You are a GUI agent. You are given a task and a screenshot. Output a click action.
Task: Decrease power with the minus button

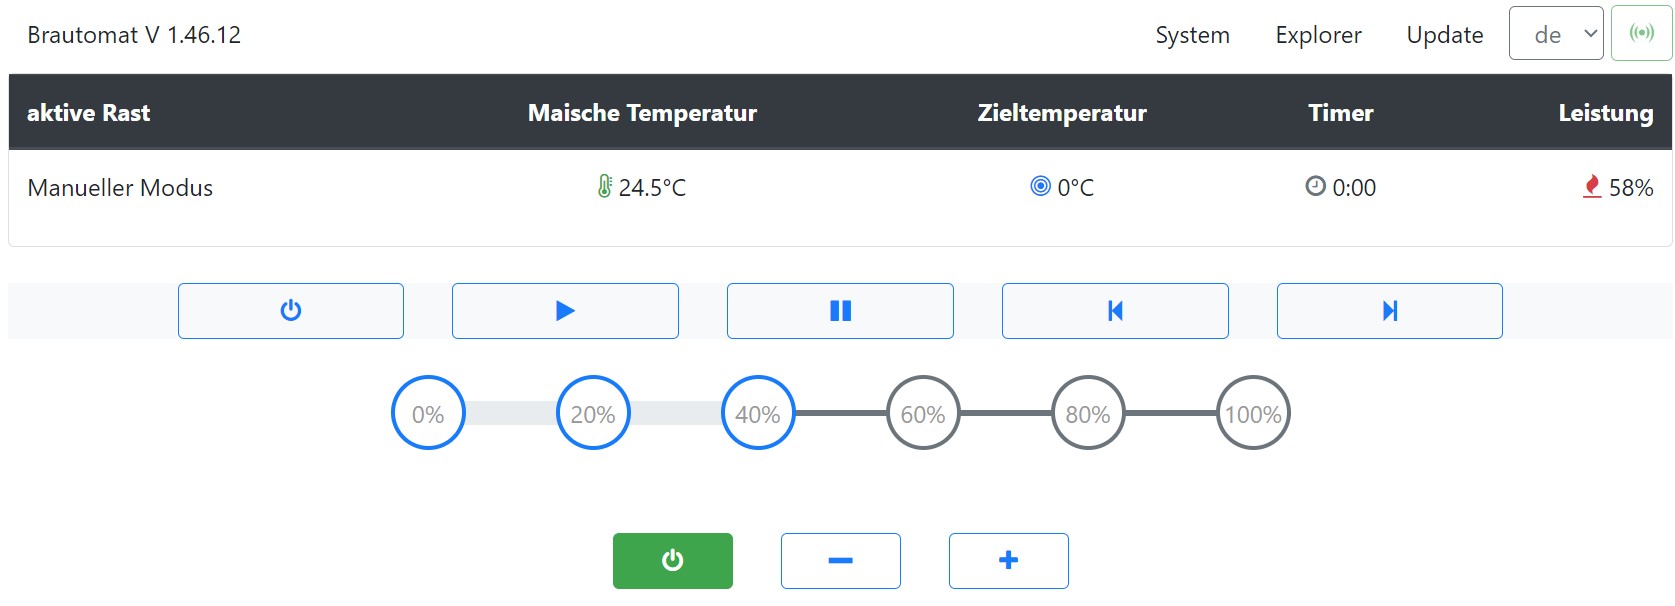click(840, 561)
